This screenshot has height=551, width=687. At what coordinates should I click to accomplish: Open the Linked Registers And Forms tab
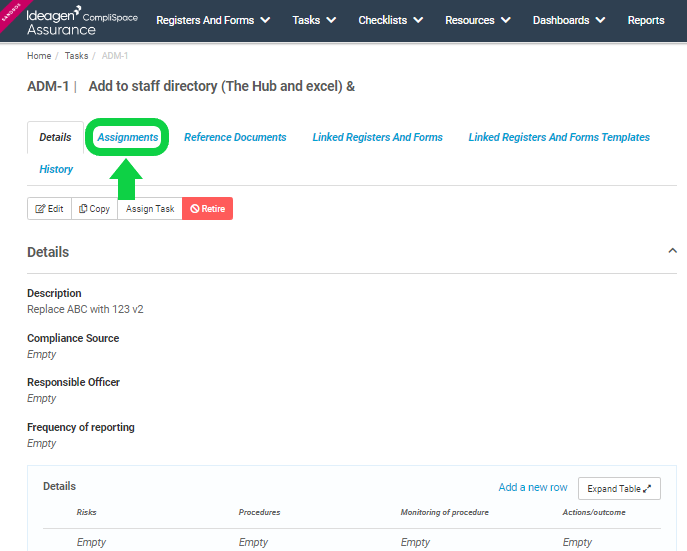click(377, 137)
